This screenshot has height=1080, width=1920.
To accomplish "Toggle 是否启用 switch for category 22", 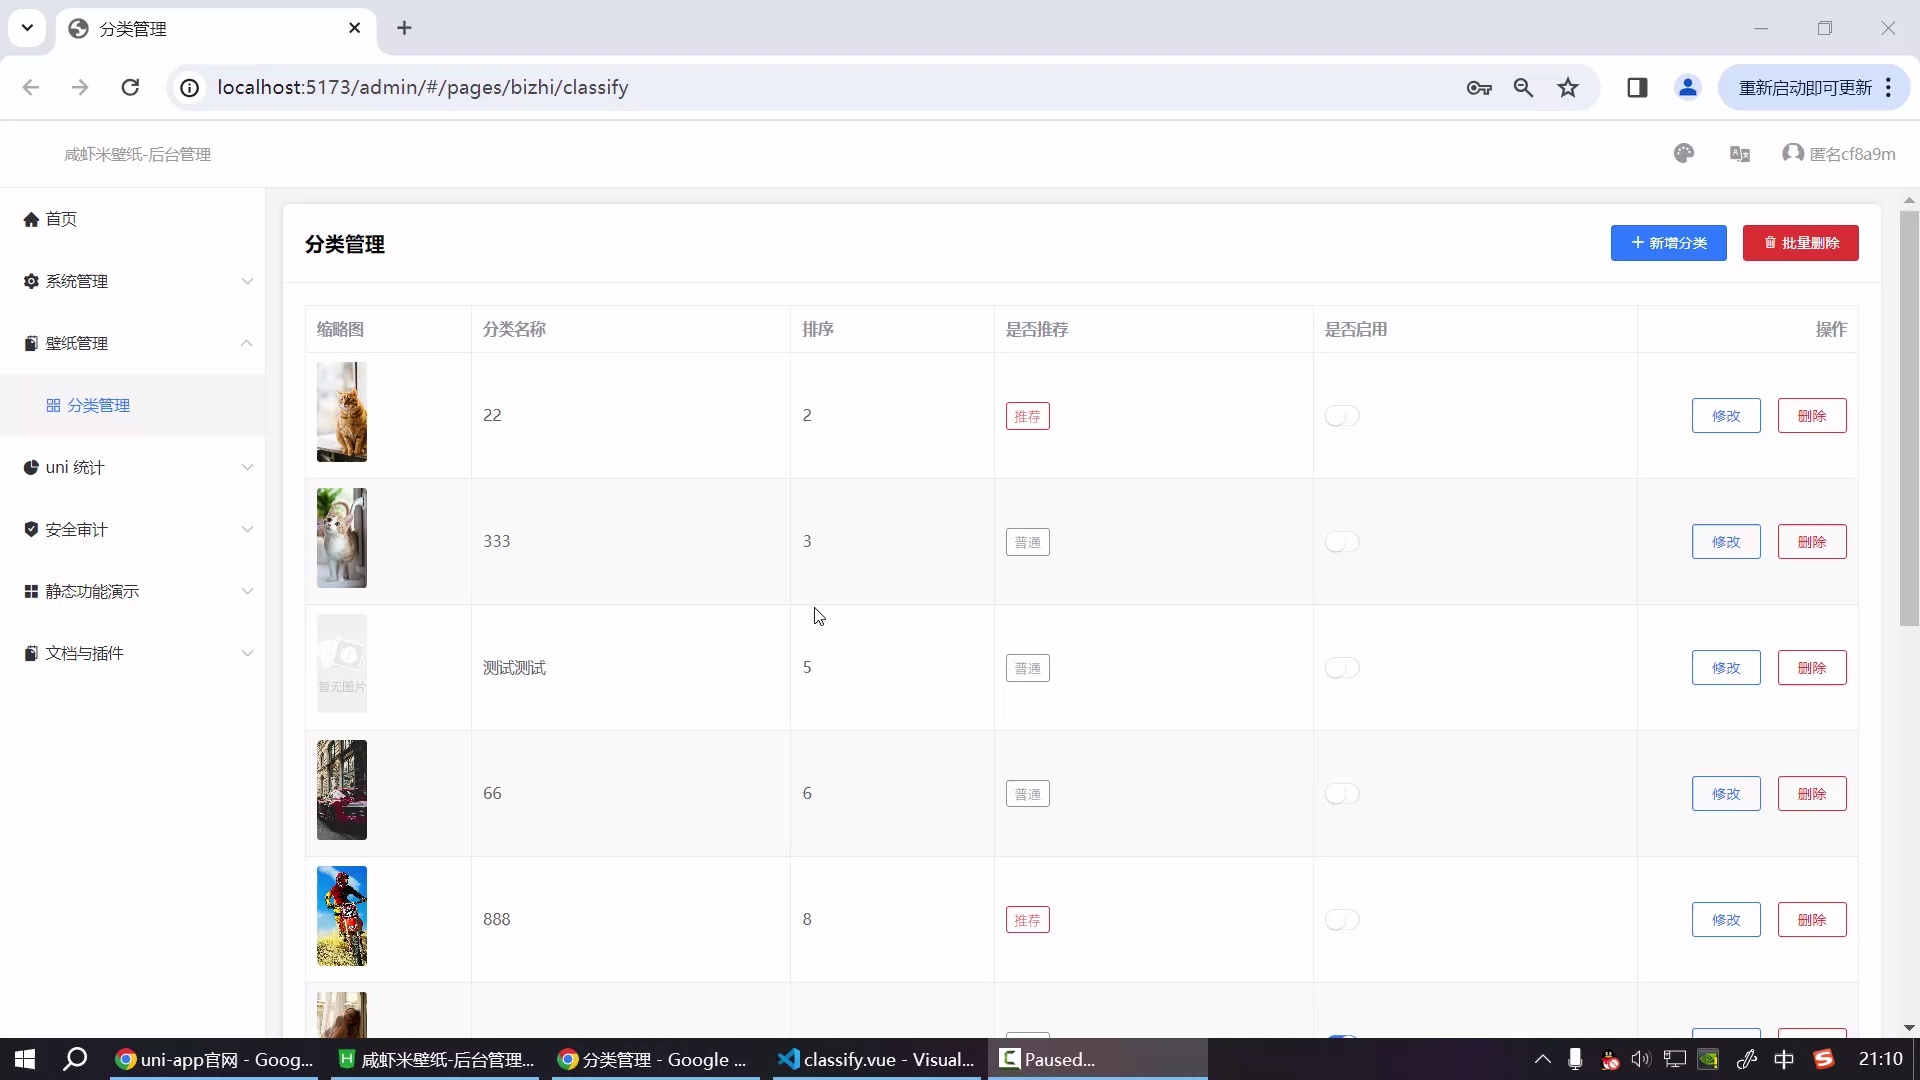I will (x=1342, y=416).
